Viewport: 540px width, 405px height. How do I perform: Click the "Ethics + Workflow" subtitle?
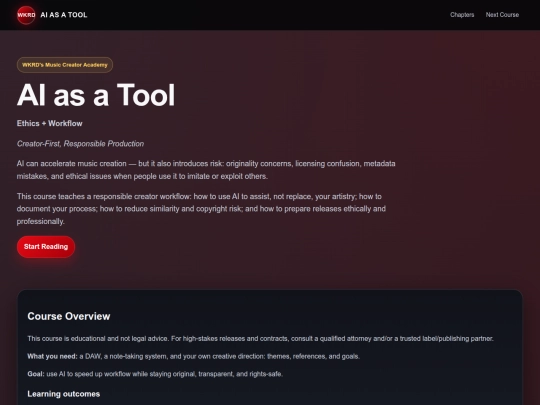pos(50,123)
